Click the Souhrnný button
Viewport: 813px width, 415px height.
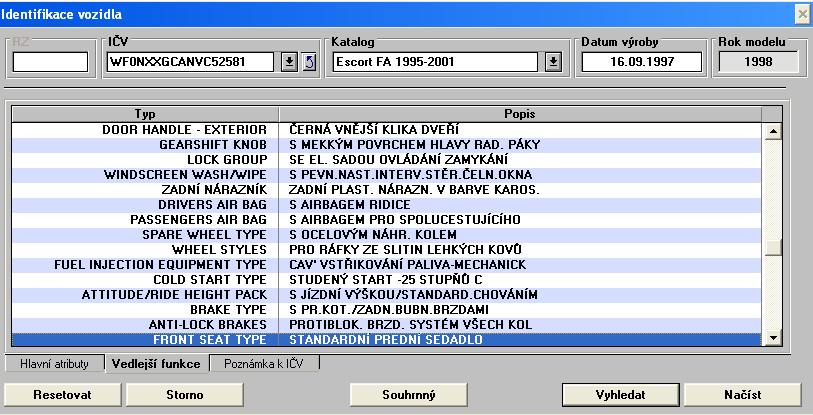(x=409, y=394)
